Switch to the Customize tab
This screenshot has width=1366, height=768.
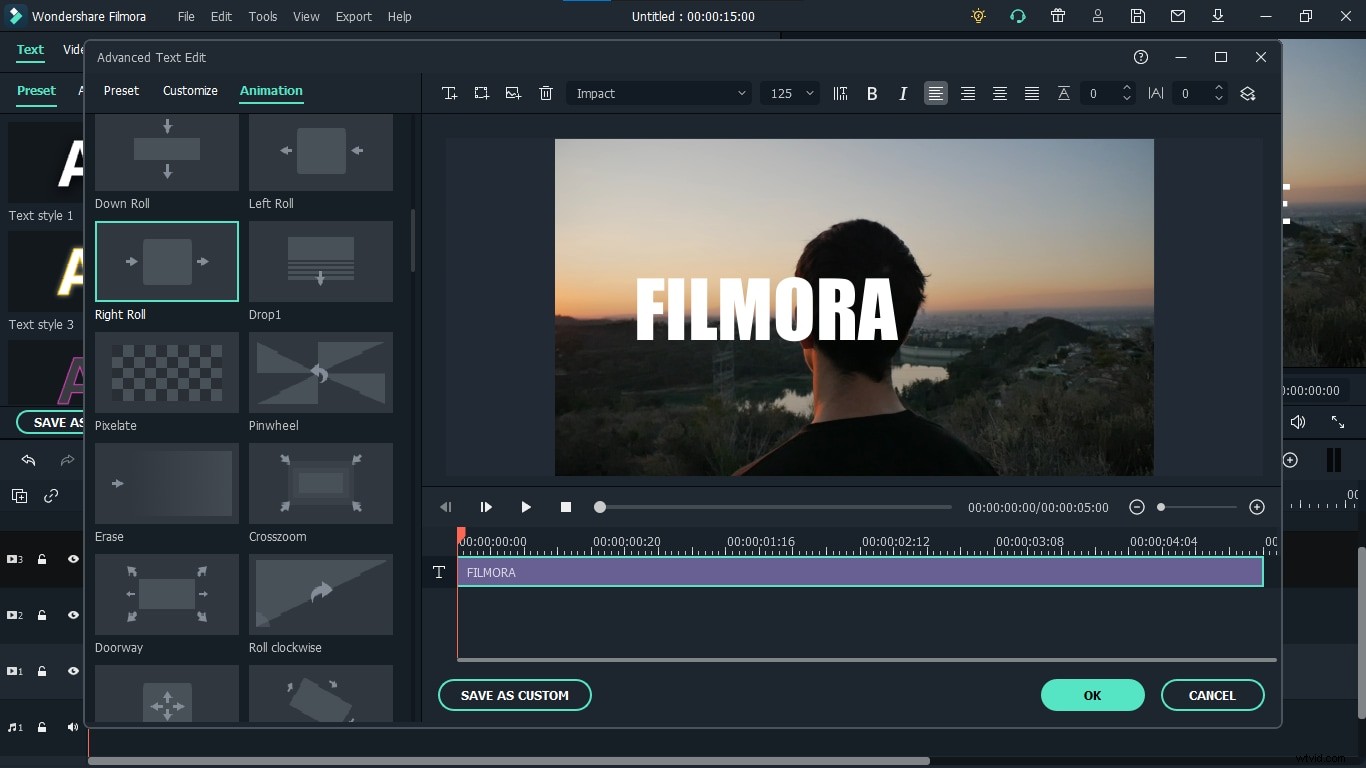coord(190,91)
